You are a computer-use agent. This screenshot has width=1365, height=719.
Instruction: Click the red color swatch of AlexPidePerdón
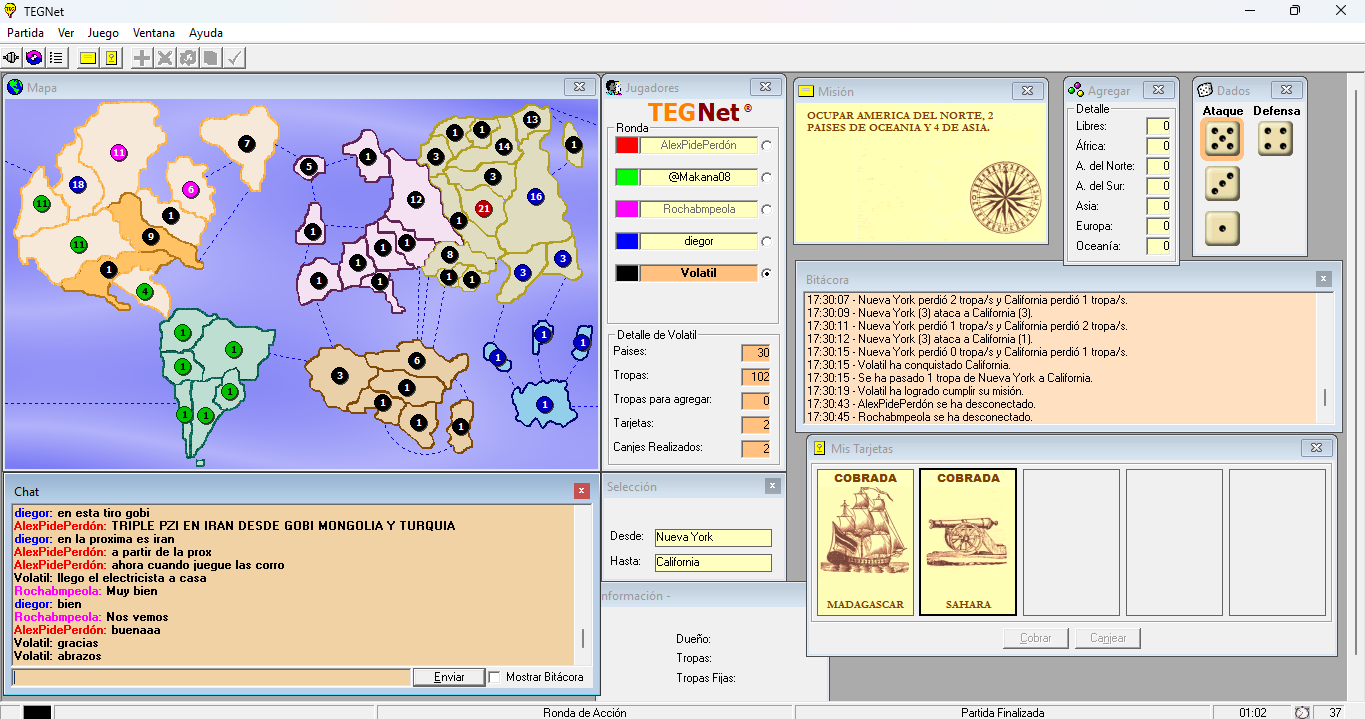pos(627,146)
